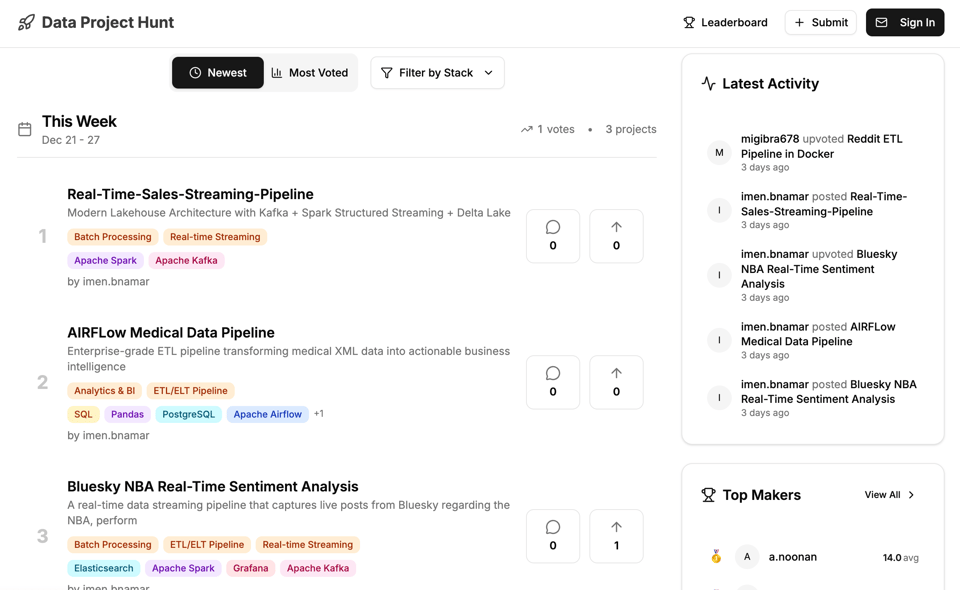Viewport: 960px width, 590px height.
Task: Click the Filter by Stack chevron arrow
Action: (x=489, y=73)
